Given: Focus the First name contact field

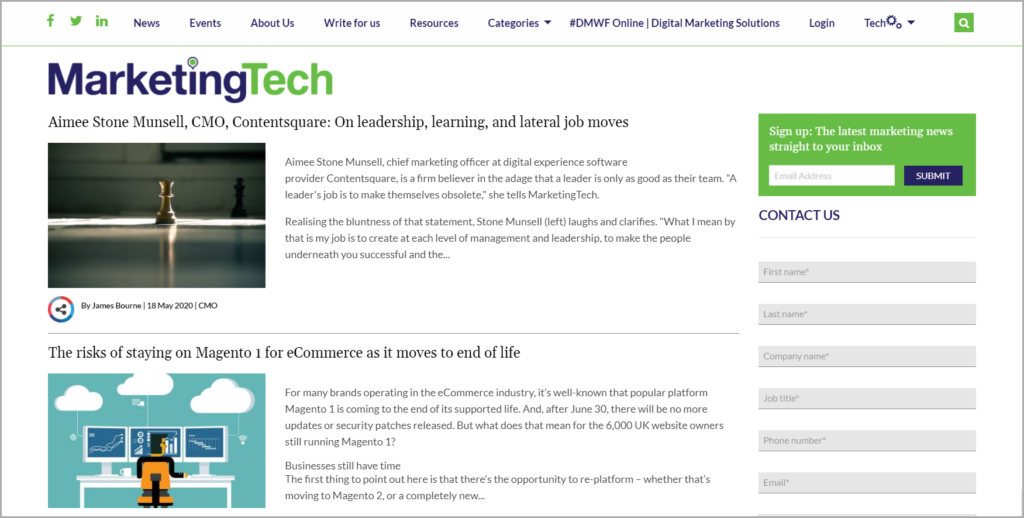Looking at the screenshot, I should (x=867, y=272).
